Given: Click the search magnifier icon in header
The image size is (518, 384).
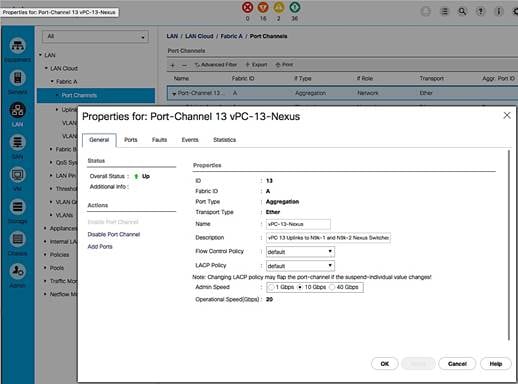Looking at the screenshot, I should point(462,12).
